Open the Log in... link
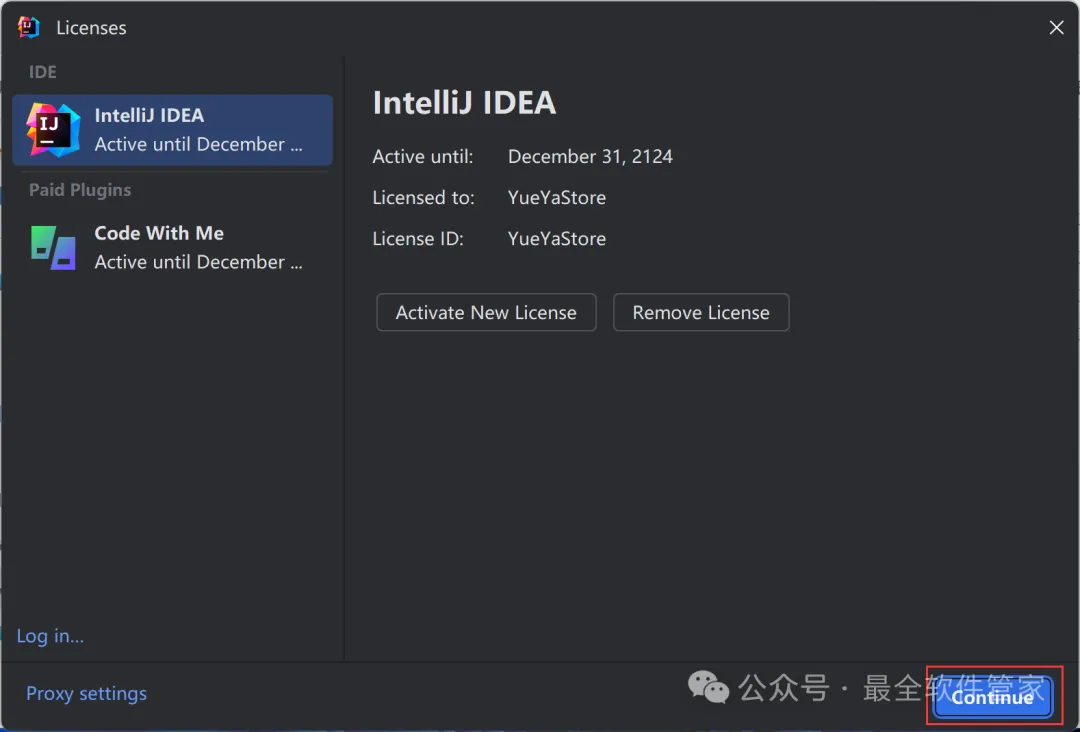1080x732 pixels. 50,636
